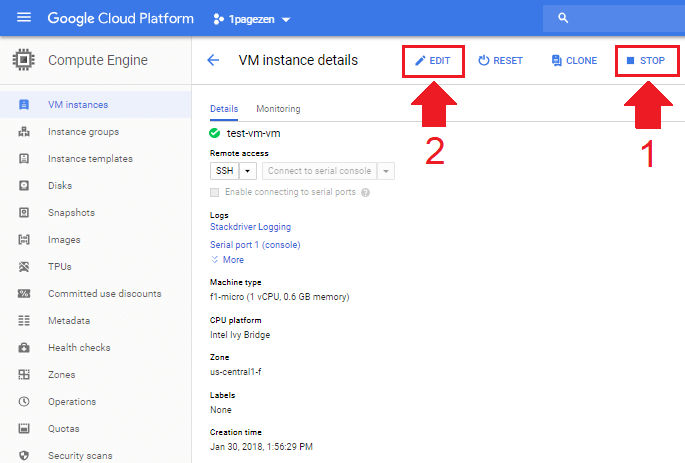Image resolution: width=685 pixels, height=463 pixels.
Task: Click the VM instances sidebar icon
Action: pyautogui.click(x=24, y=104)
